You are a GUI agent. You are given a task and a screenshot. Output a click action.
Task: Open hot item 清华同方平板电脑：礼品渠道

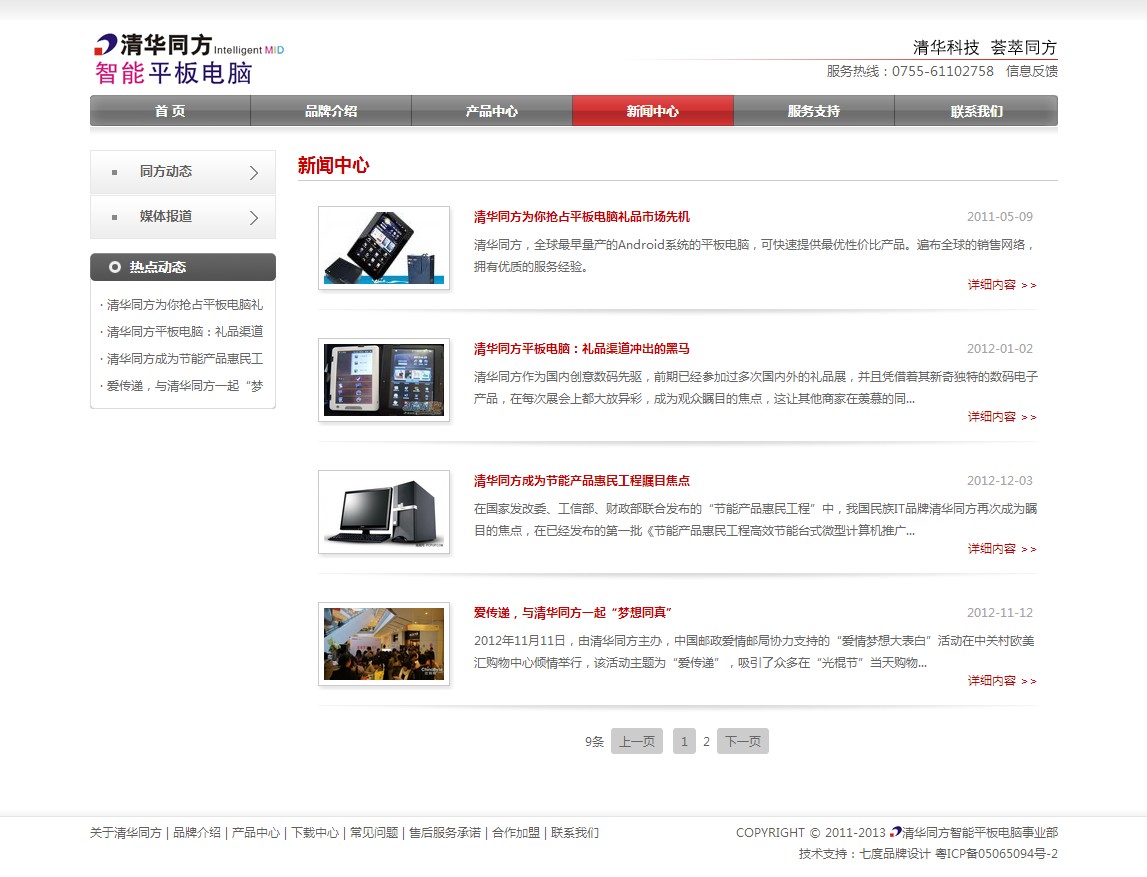click(x=184, y=331)
